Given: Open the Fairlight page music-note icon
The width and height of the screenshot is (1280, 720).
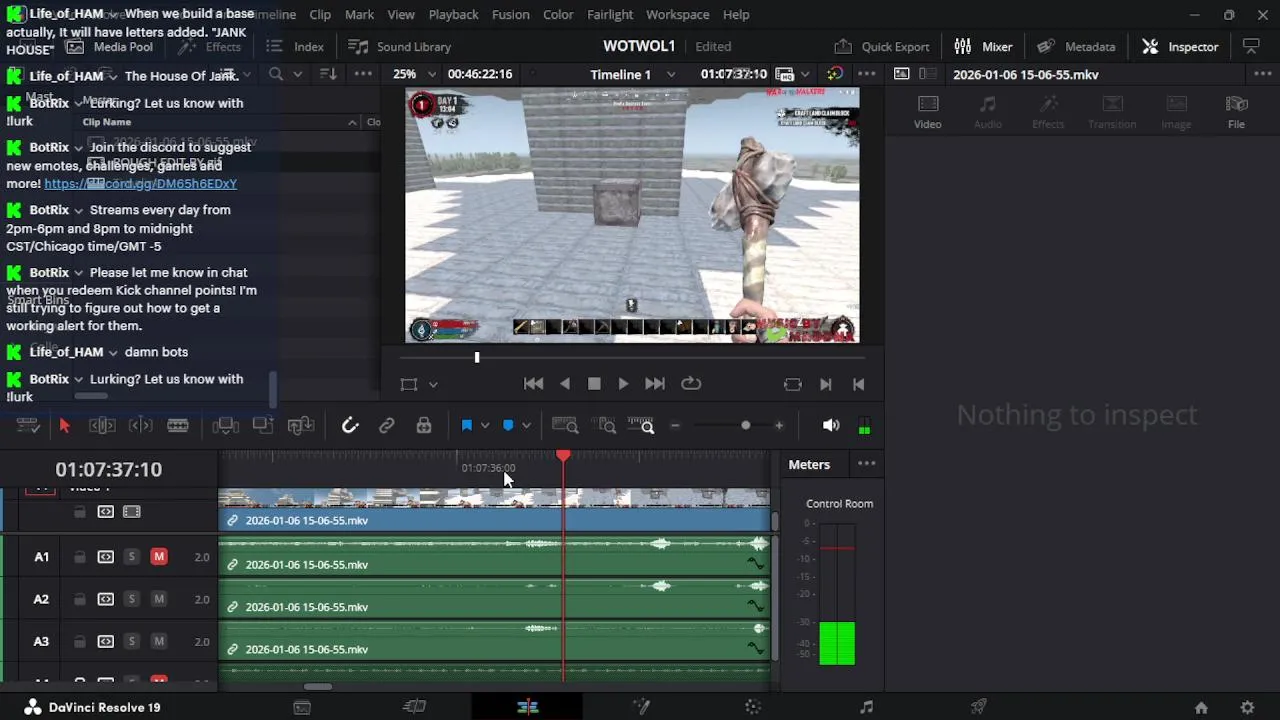Looking at the screenshot, I should (x=866, y=707).
